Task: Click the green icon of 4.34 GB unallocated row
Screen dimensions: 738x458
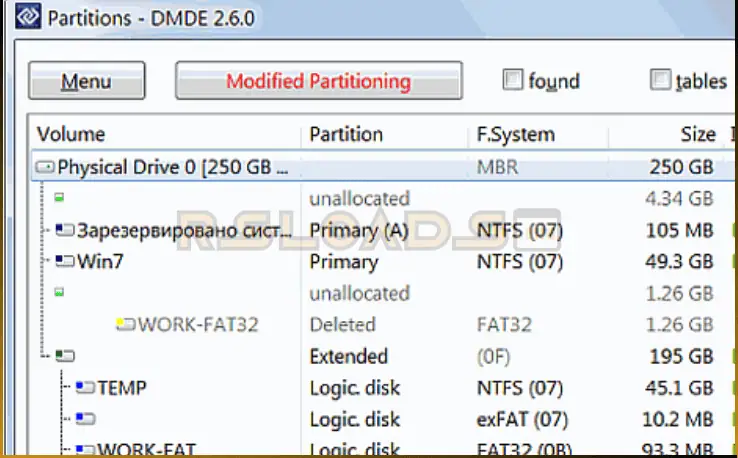Action: 59,198
